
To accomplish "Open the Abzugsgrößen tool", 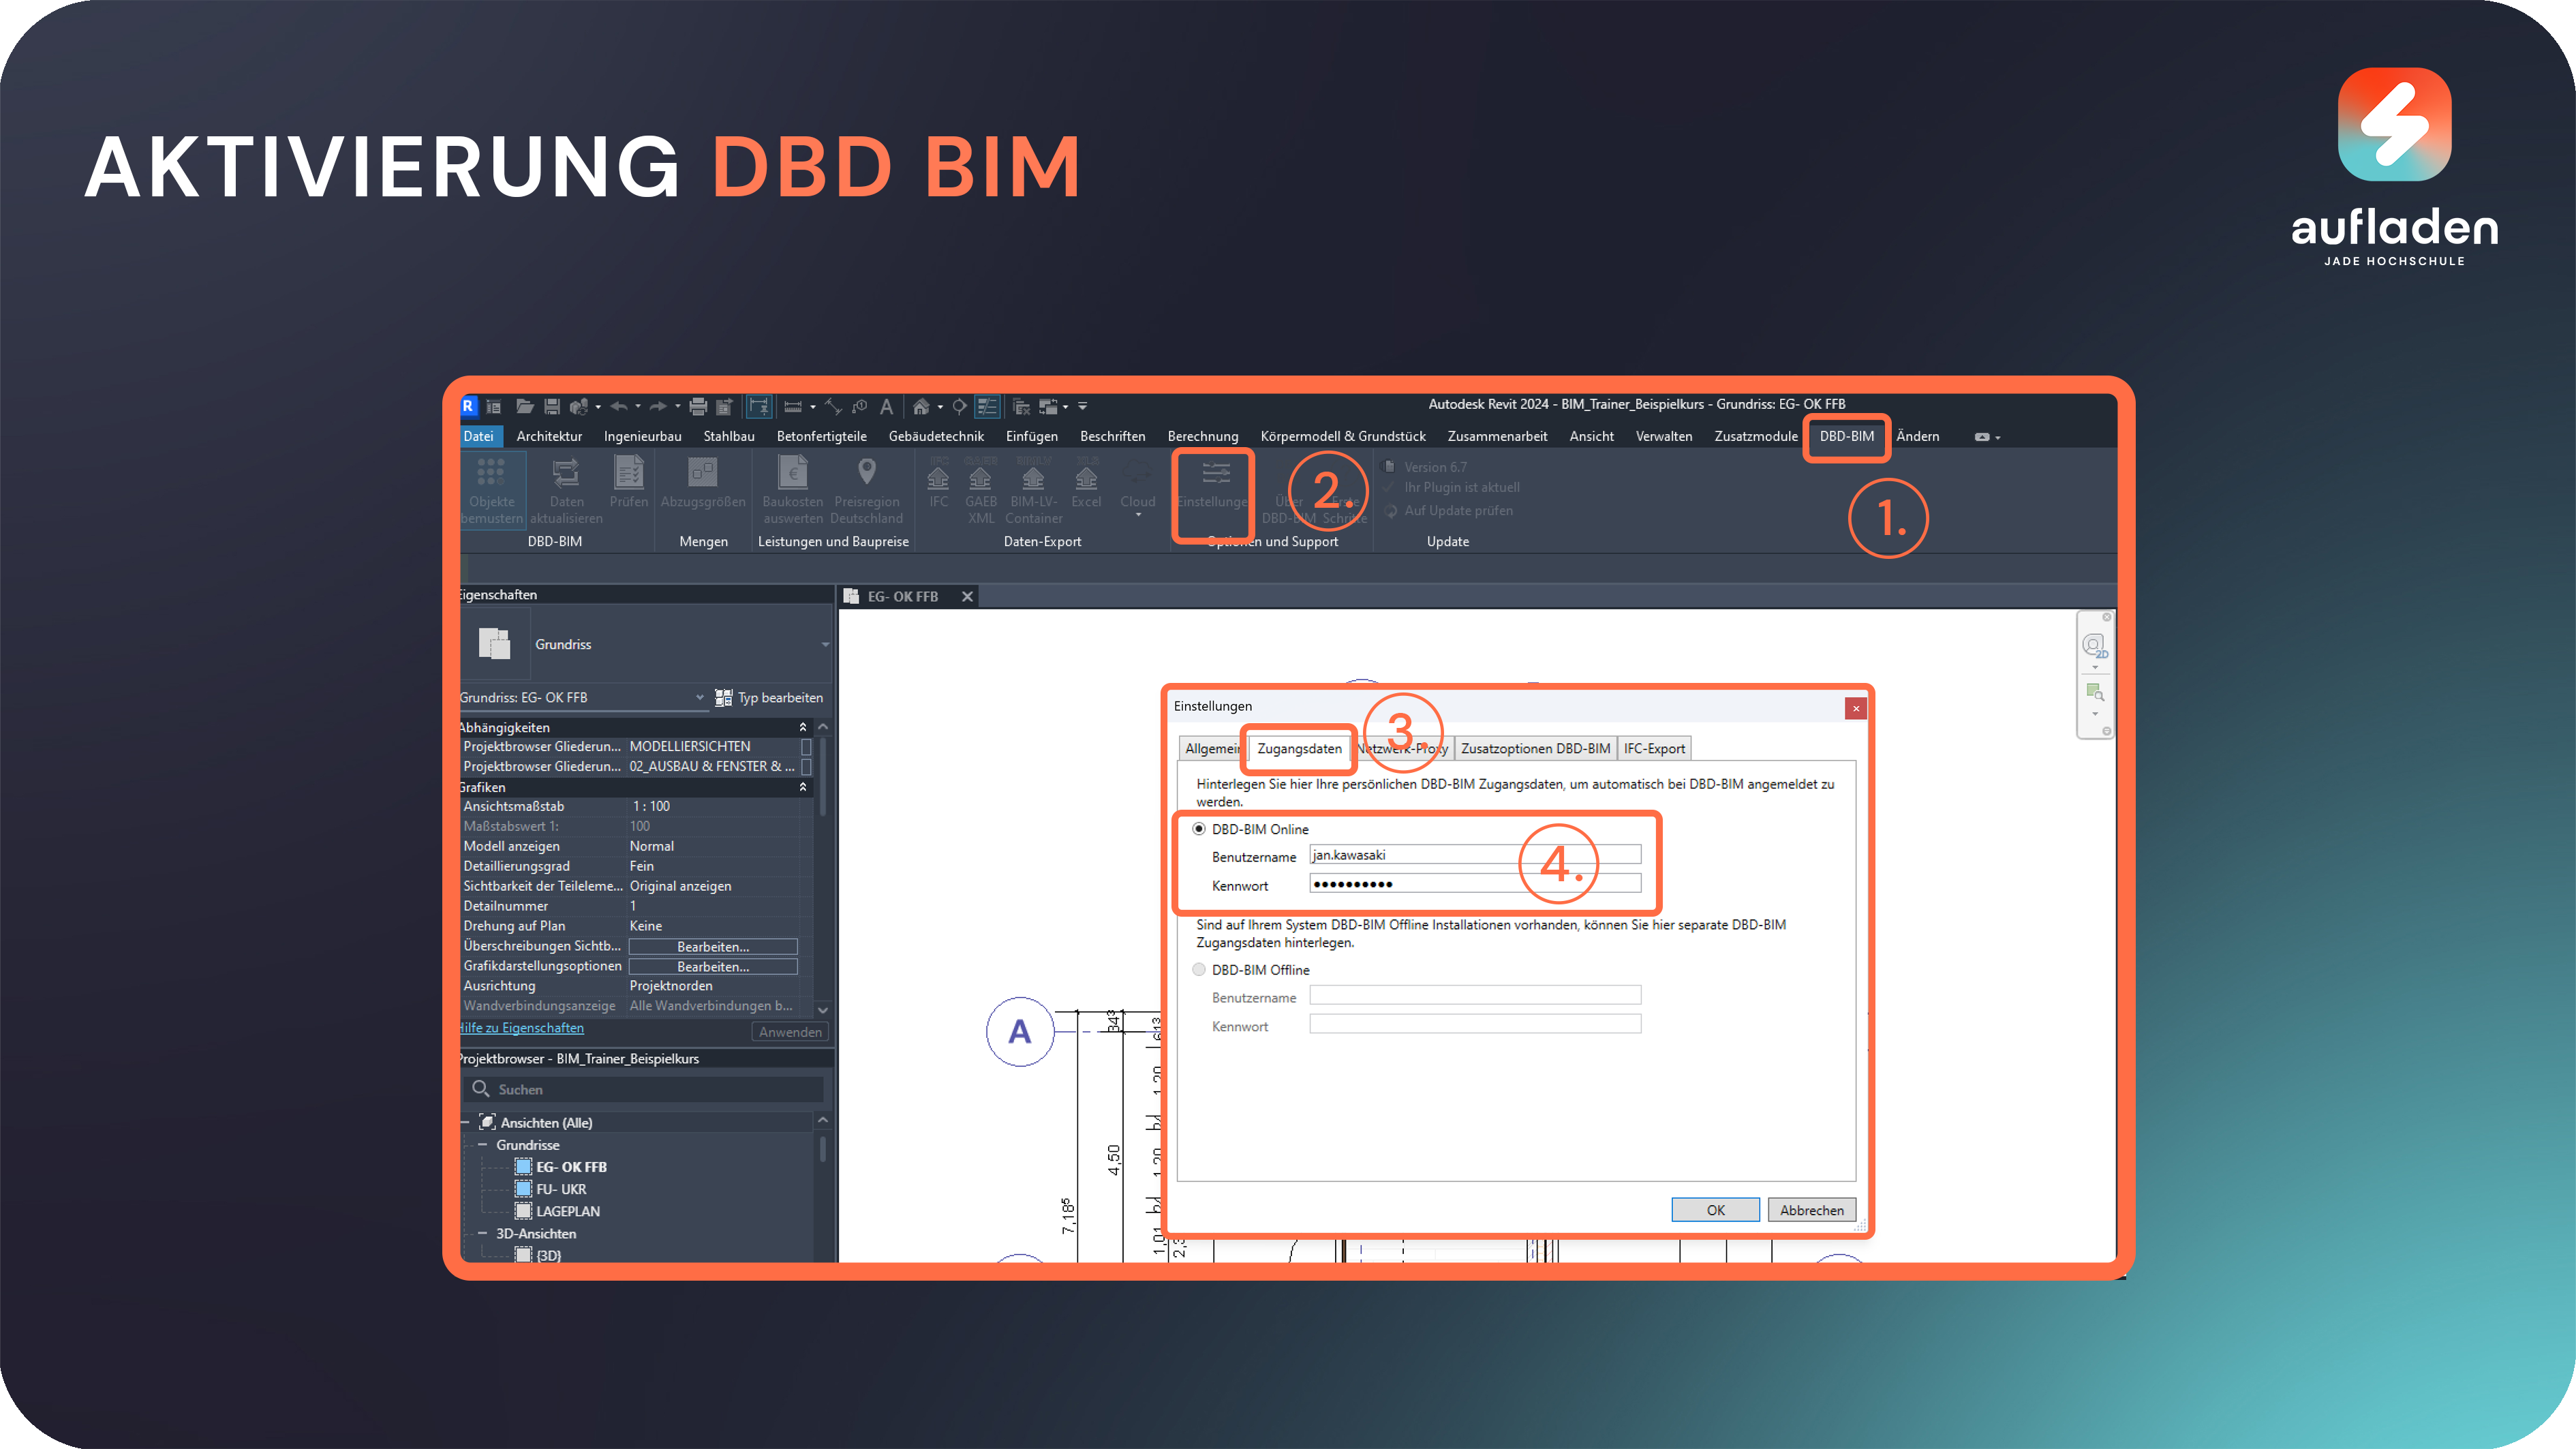I will [x=703, y=482].
